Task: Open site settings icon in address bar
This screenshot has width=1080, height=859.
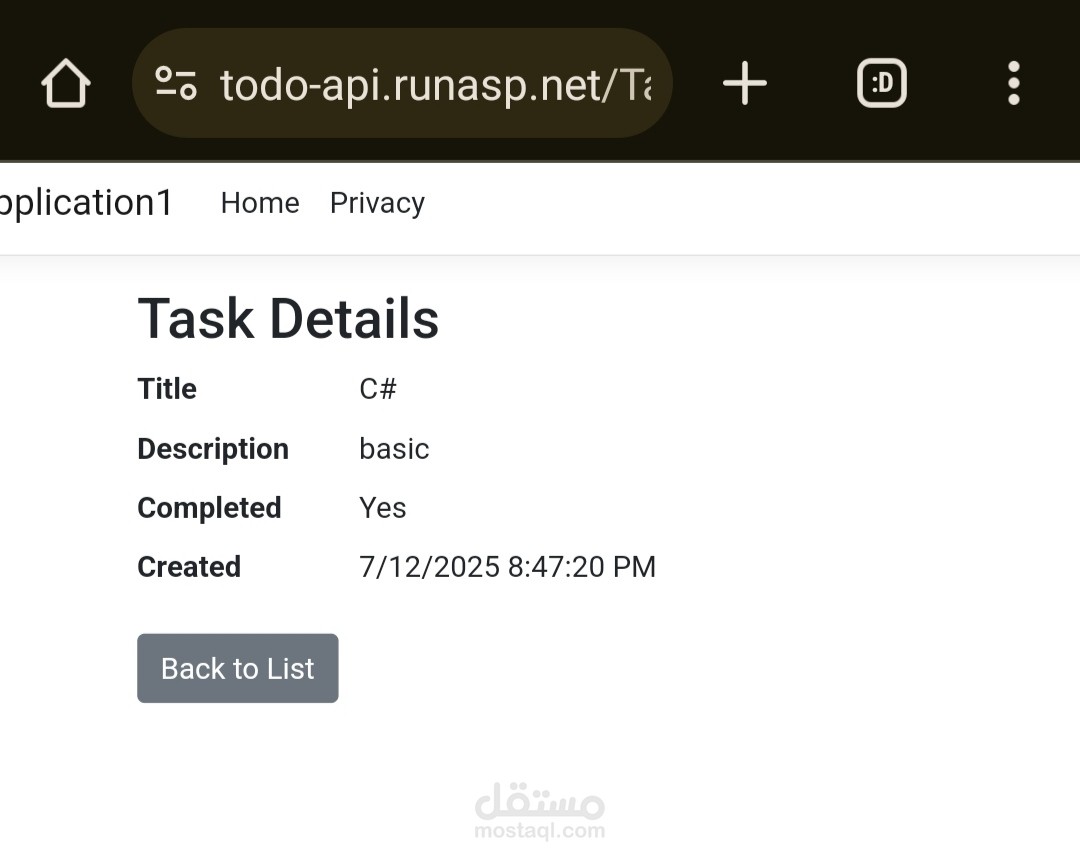Action: [176, 83]
